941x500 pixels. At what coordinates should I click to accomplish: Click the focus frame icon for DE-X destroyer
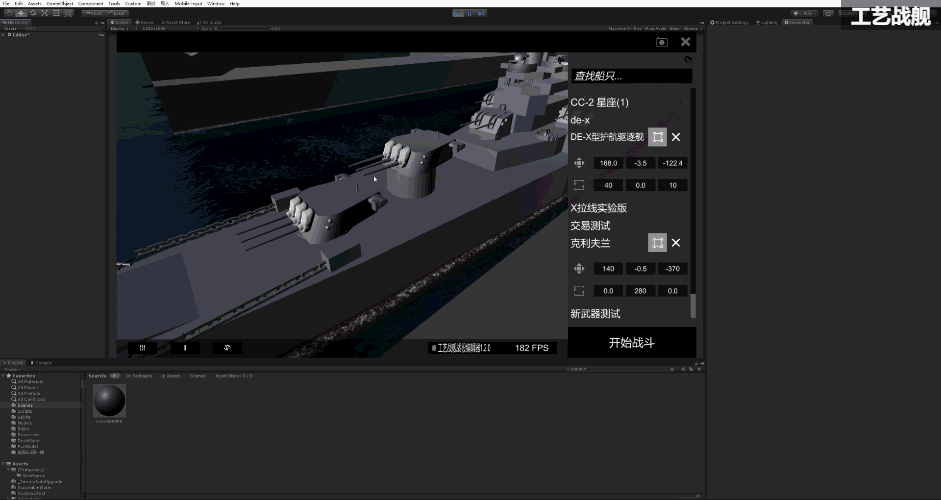(x=657, y=137)
